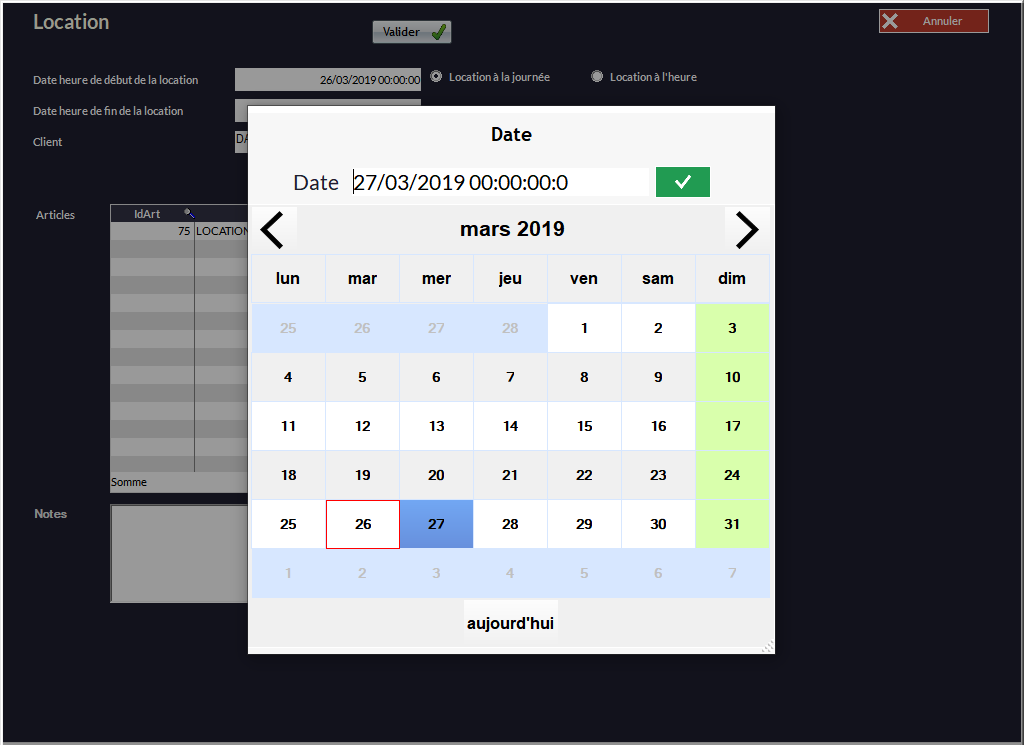This screenshot has height=745, width=1024.
Task: Select March 28 in the calendar
Action: pos(510,524)
